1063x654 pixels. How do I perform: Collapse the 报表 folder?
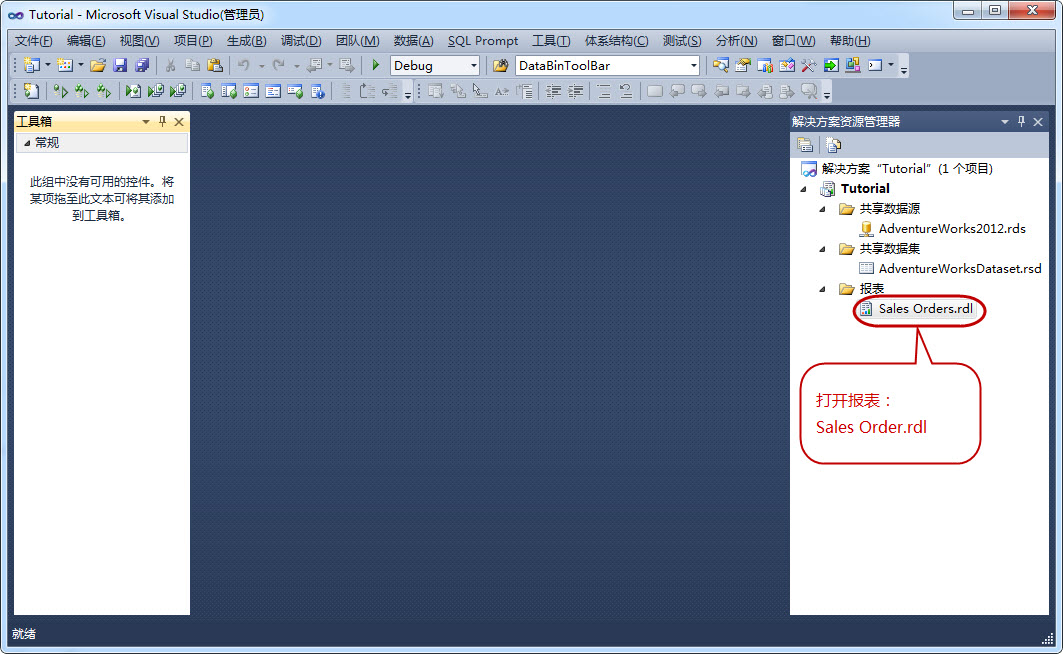[x=823, y=289]
